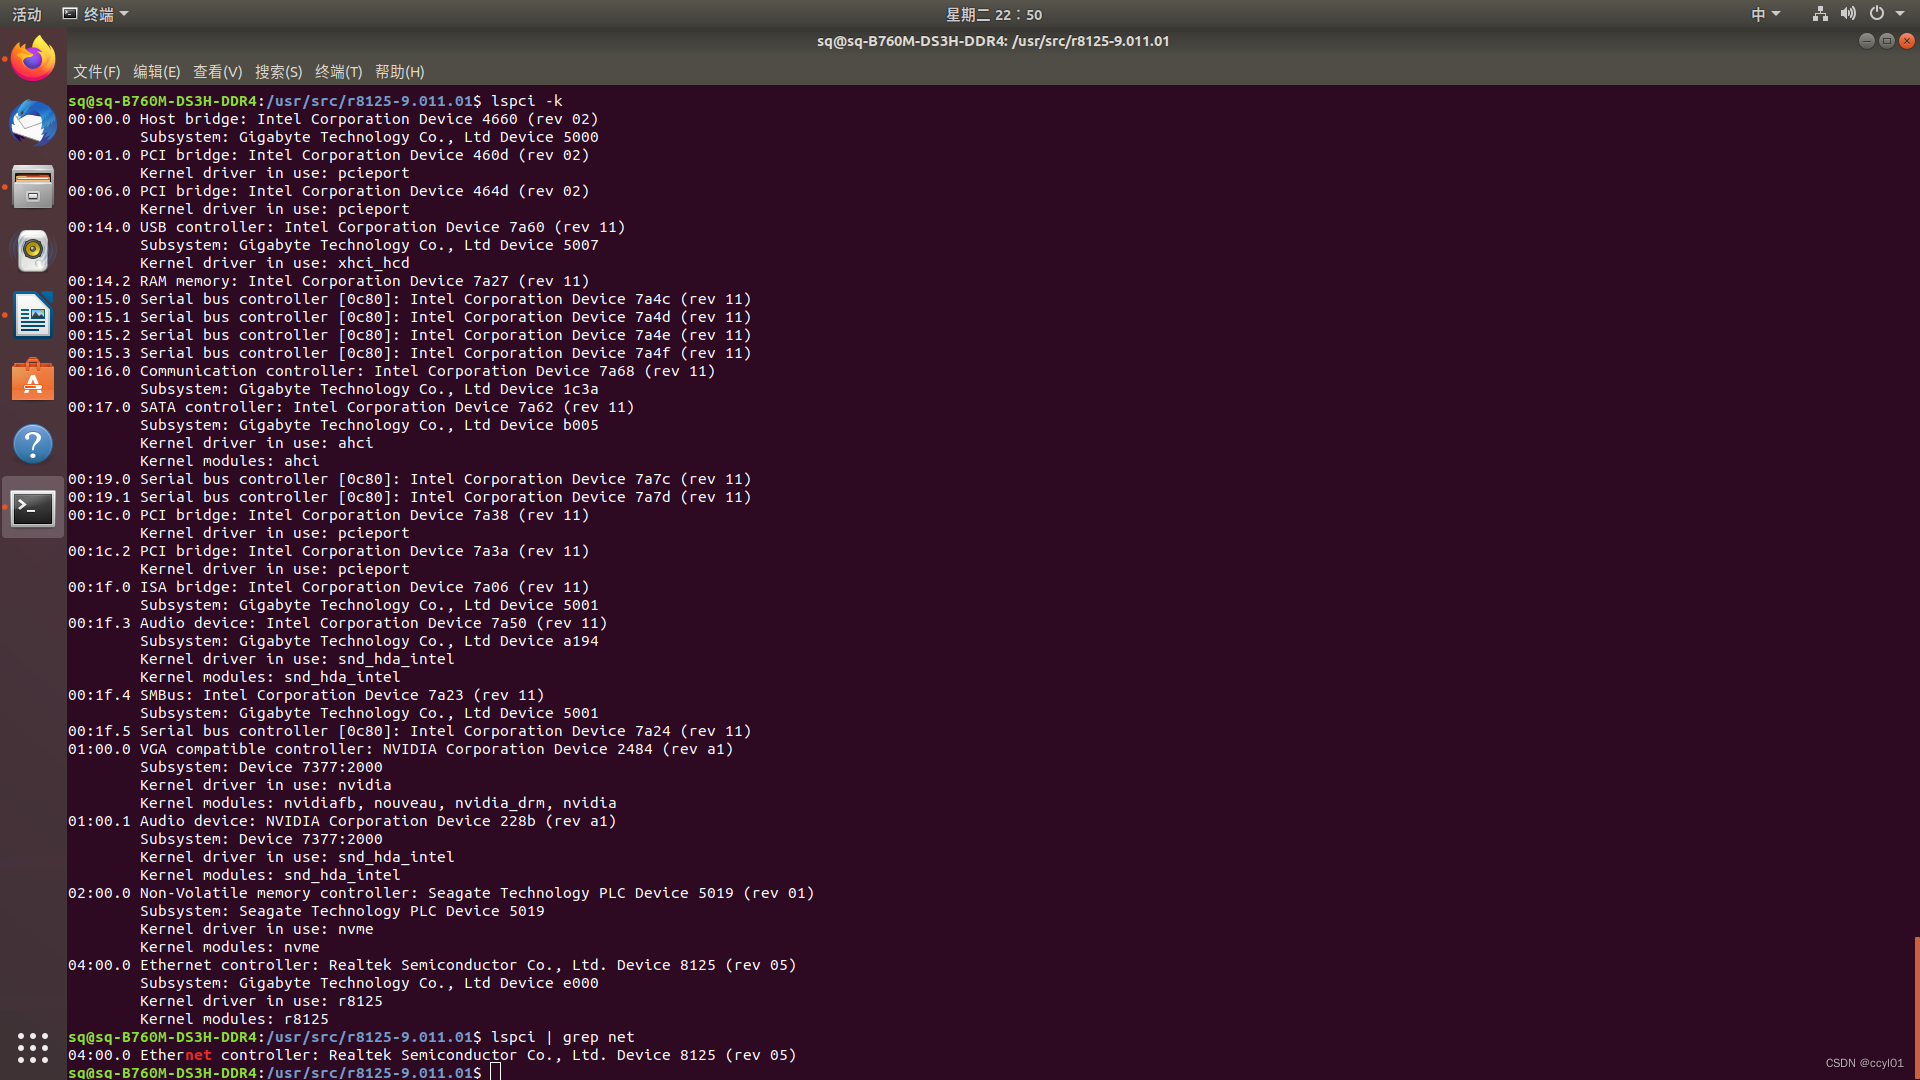The width and height of the screenshot is (1920, 1080).
Task: Click the Terminal icon in dock
Action: tap(33, 508)
